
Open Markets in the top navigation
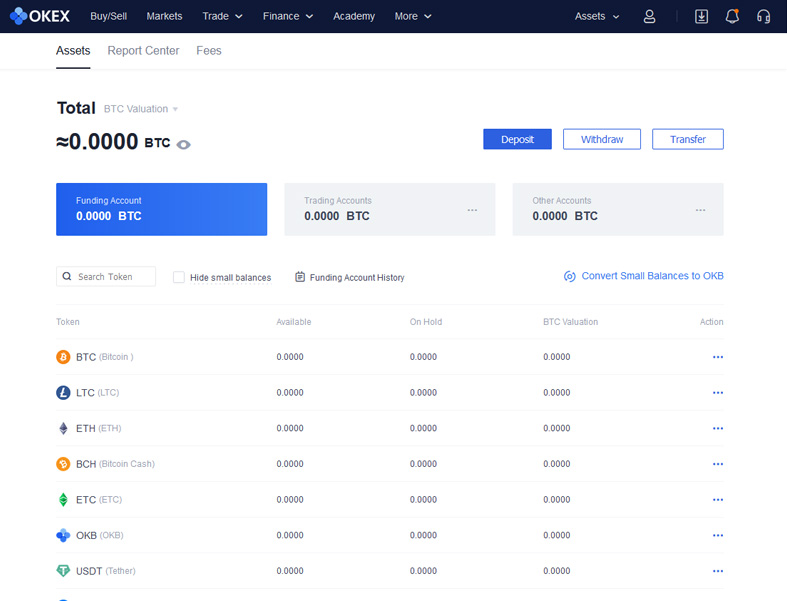coord(164,16)
